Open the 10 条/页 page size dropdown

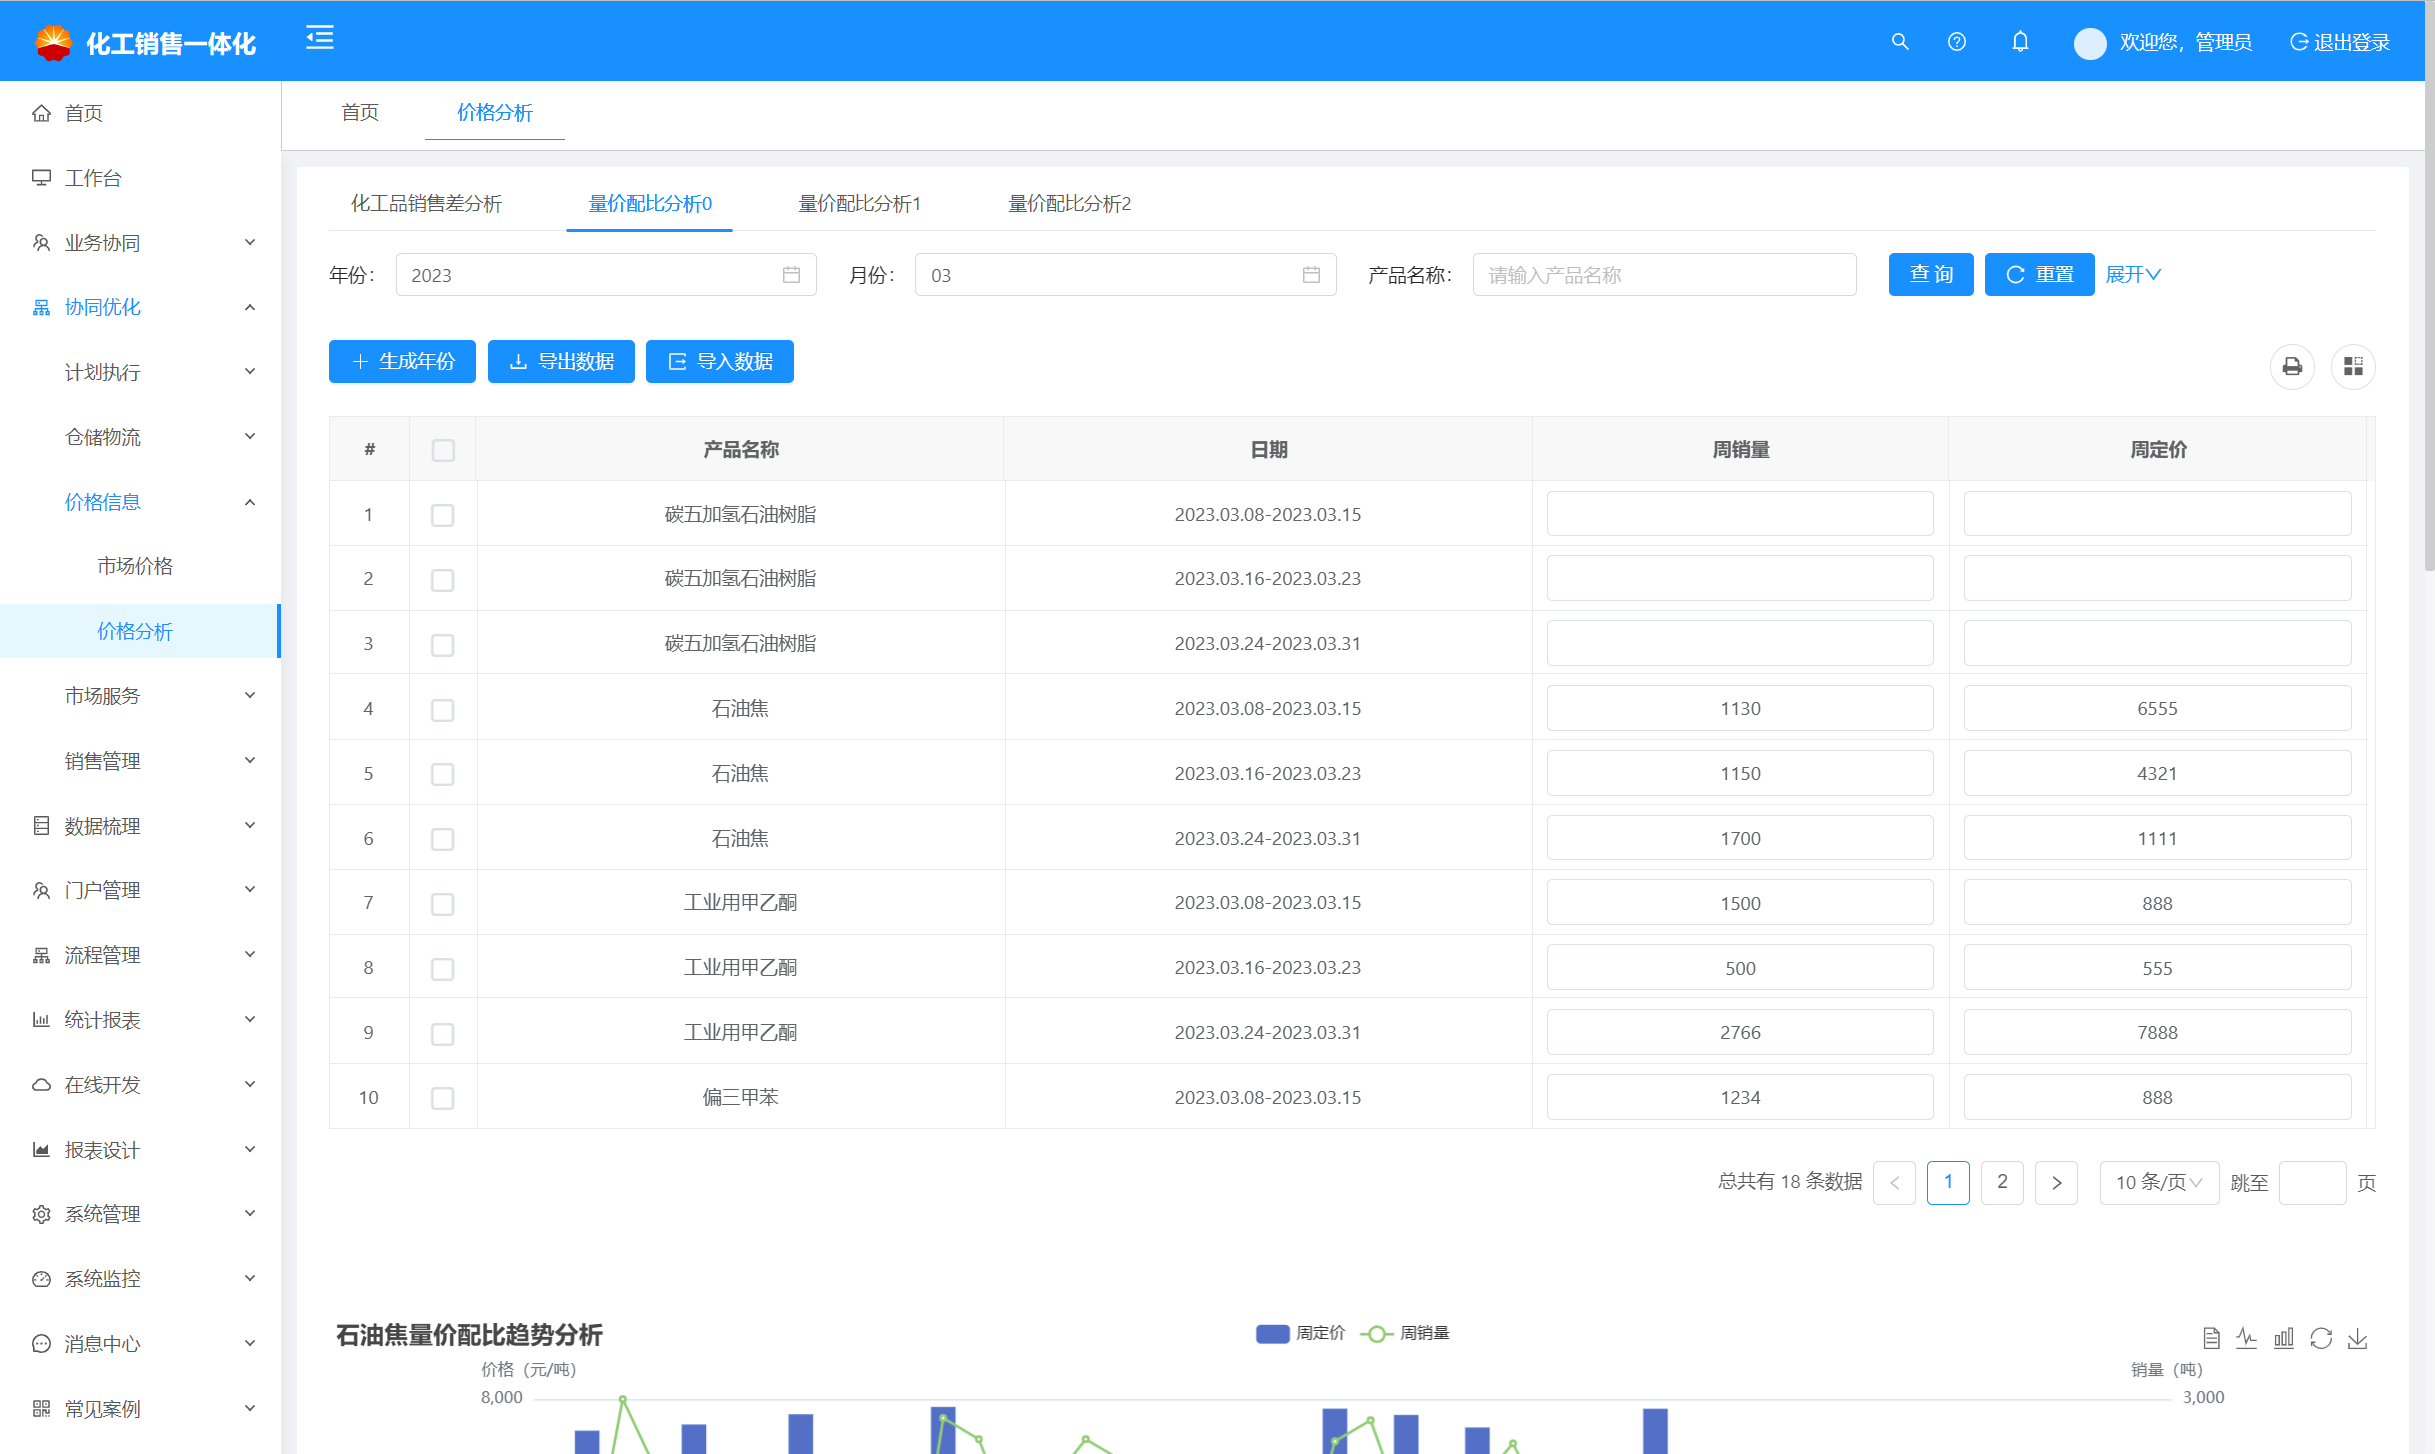(x=2158, y=1183)
